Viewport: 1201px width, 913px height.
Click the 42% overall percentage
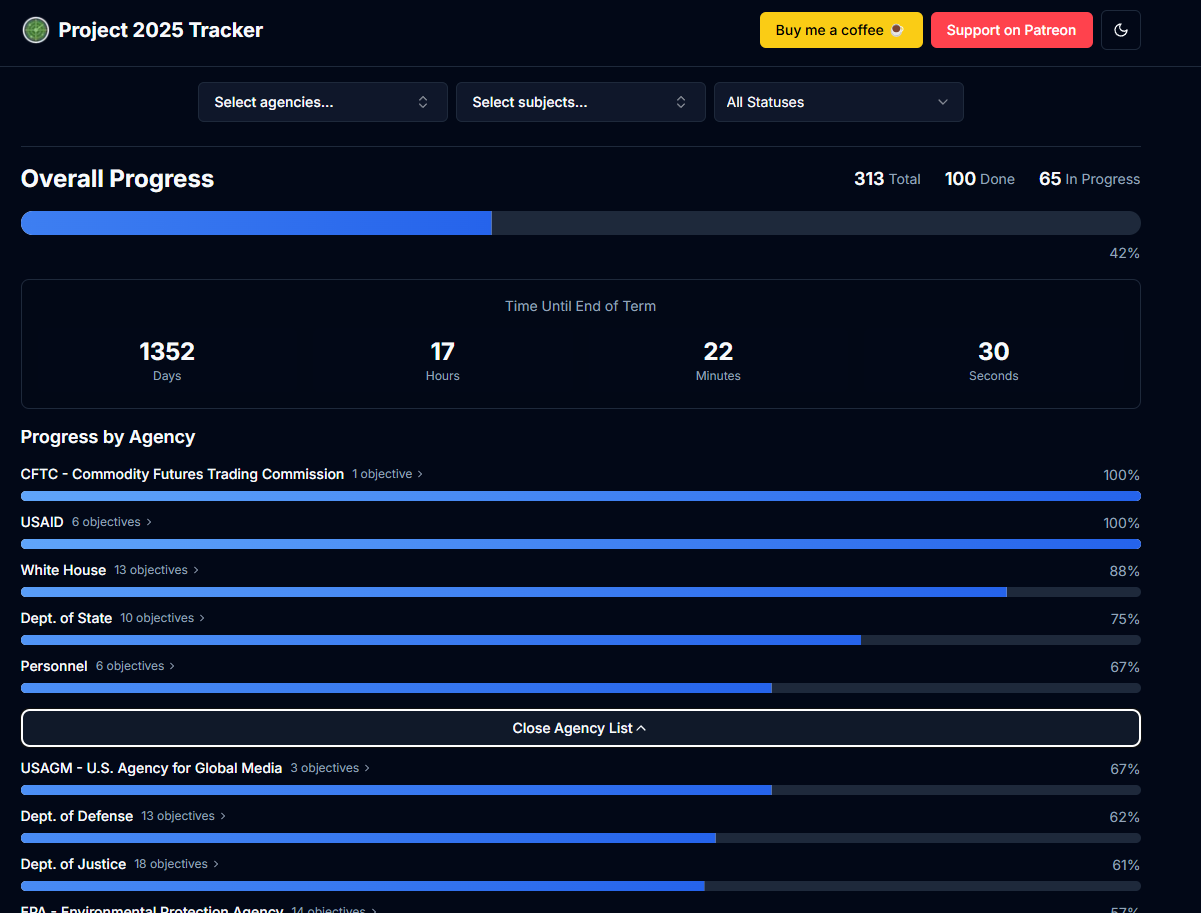(1125, 253)
